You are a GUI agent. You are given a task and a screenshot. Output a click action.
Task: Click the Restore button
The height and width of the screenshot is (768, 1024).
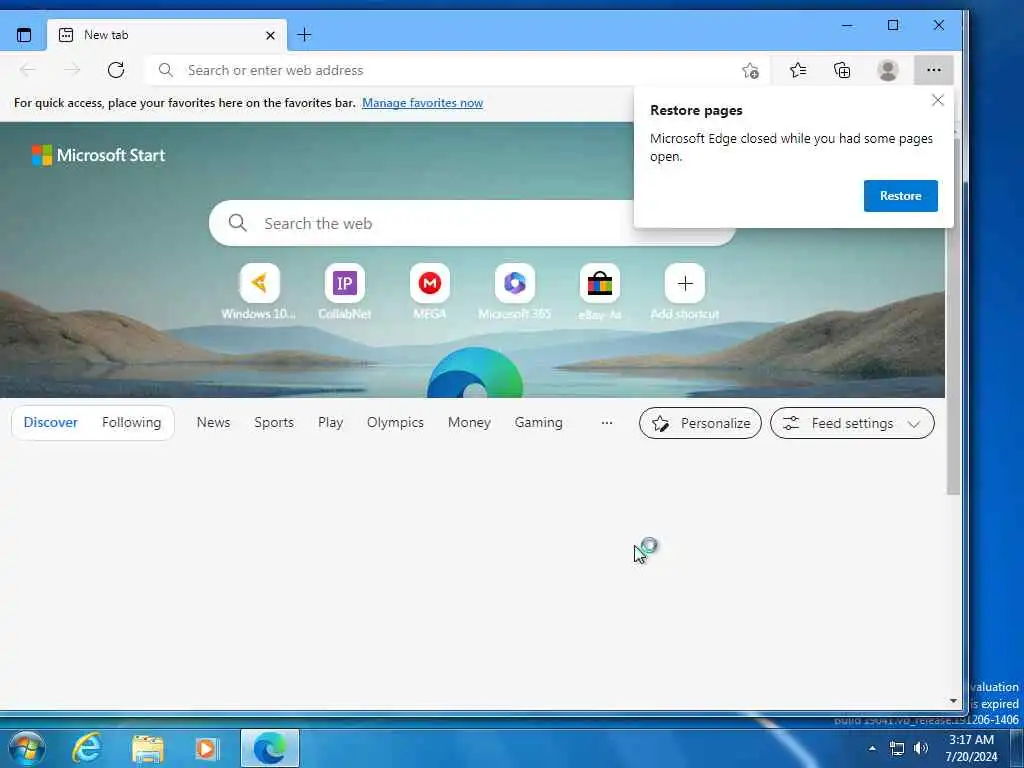[901, 196]
